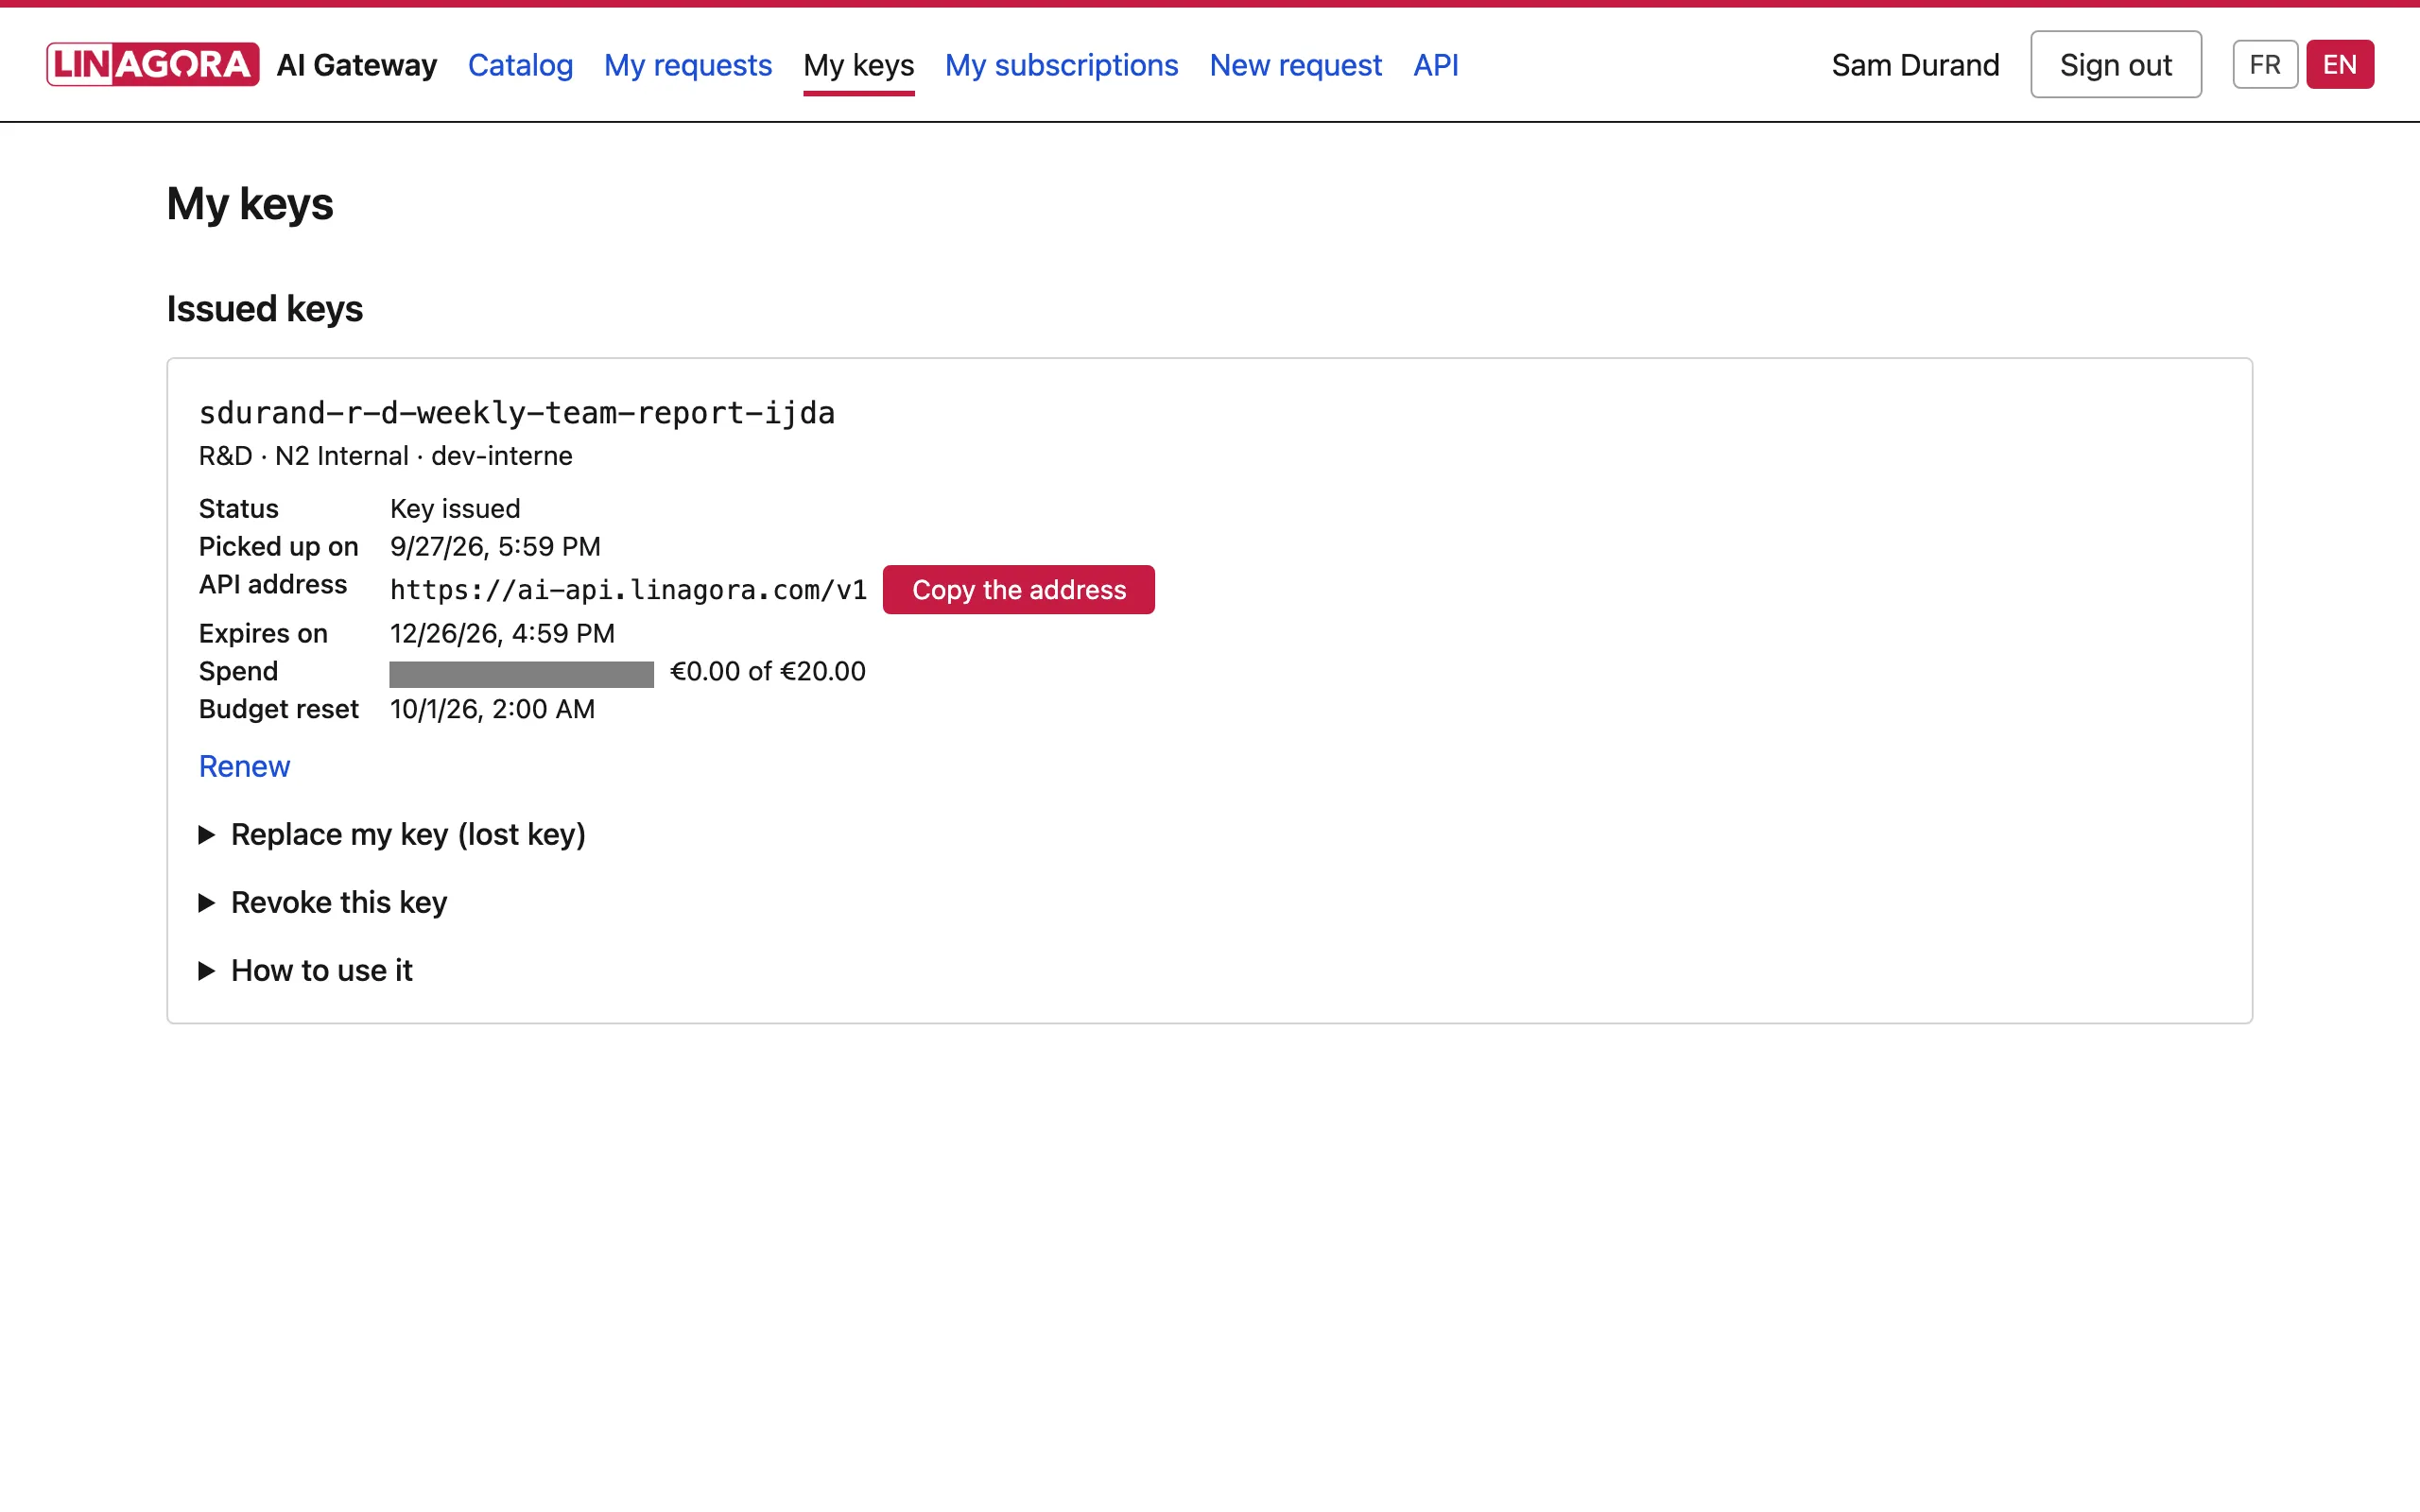
Task: Click the spend progress bar
Action: tap(521, 673)
